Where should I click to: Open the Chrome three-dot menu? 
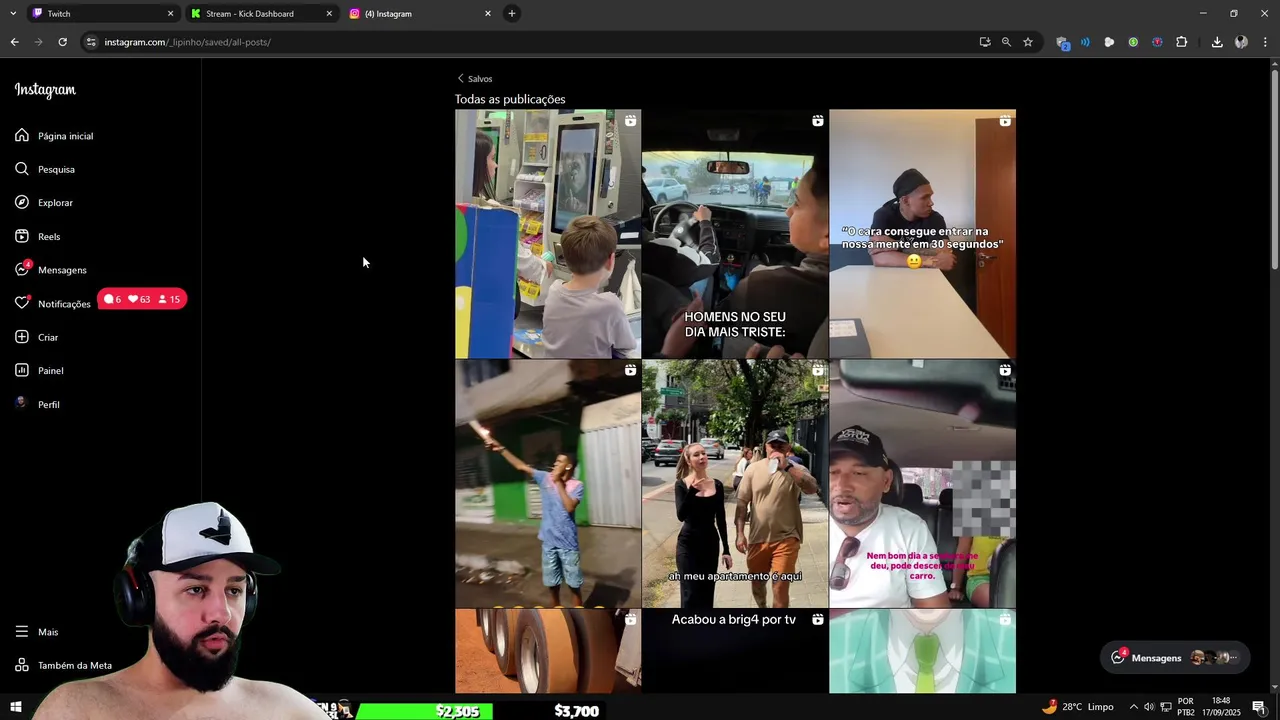tap(1265, 42)
